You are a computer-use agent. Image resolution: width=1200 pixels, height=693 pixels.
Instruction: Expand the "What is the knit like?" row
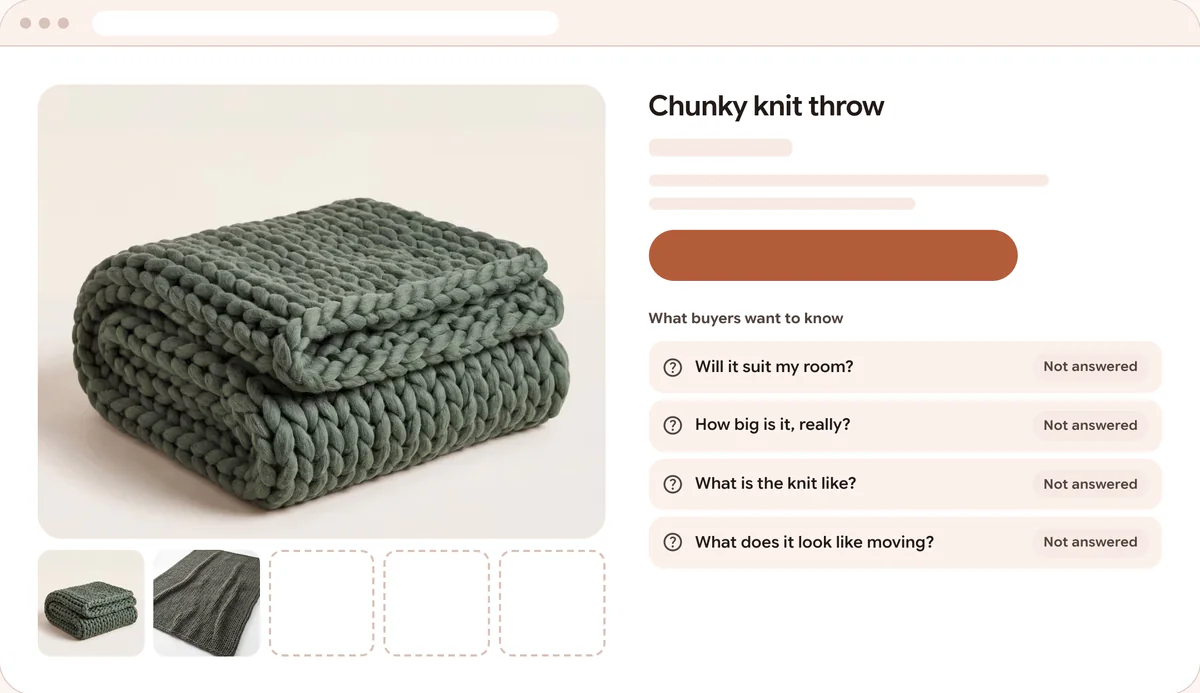point(905,484)
